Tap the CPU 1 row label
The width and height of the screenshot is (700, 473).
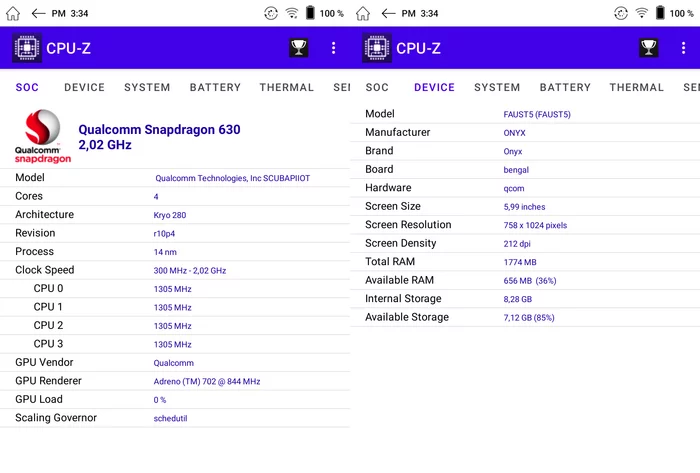[48, 307]
